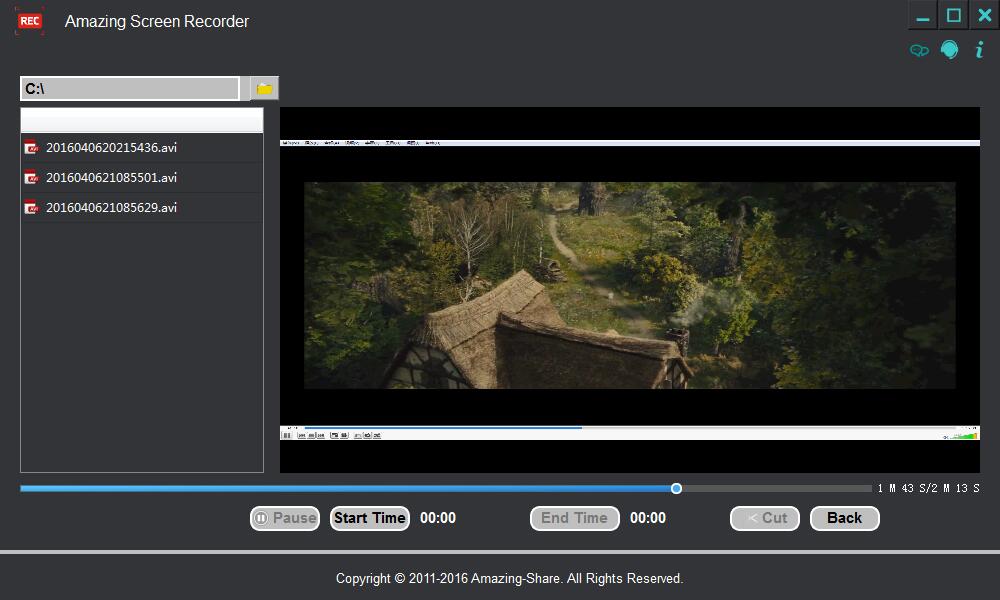This screenshot has width=1000, height=600.
Task: Select file 2016040621085501.avi
Action: tap(111, 178)
